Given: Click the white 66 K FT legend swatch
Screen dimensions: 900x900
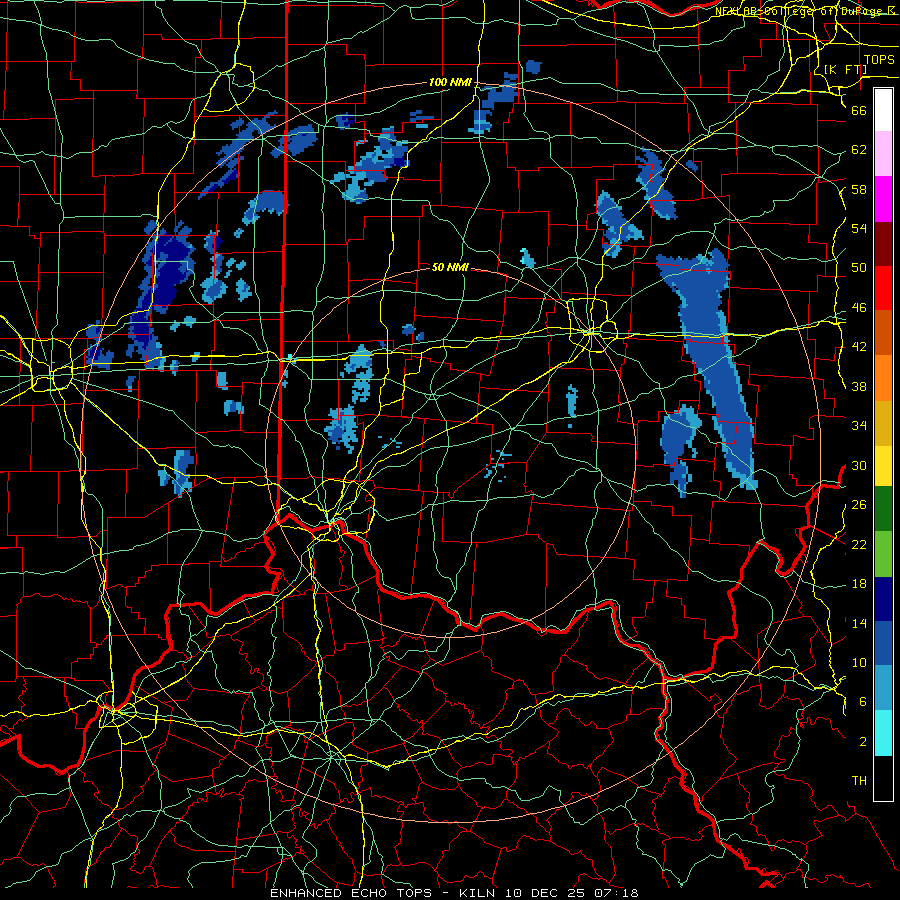Looking at the screenshot, I should pyautogui.click(x=883, y=110).
